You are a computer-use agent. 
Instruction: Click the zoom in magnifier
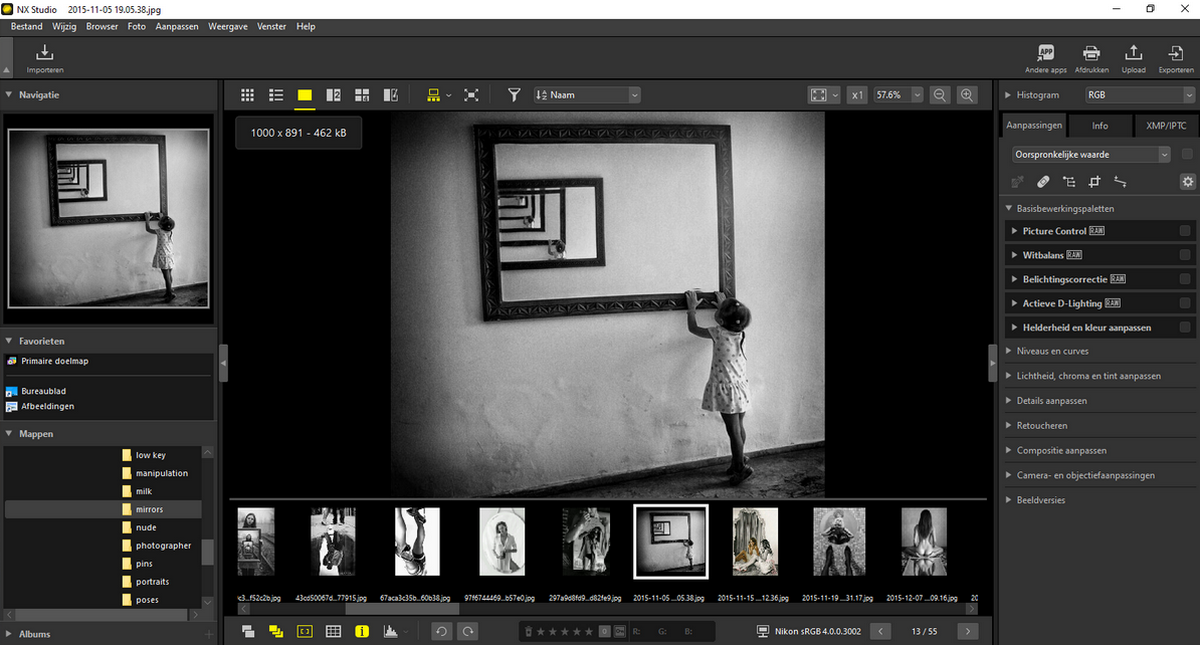[967, 95]
